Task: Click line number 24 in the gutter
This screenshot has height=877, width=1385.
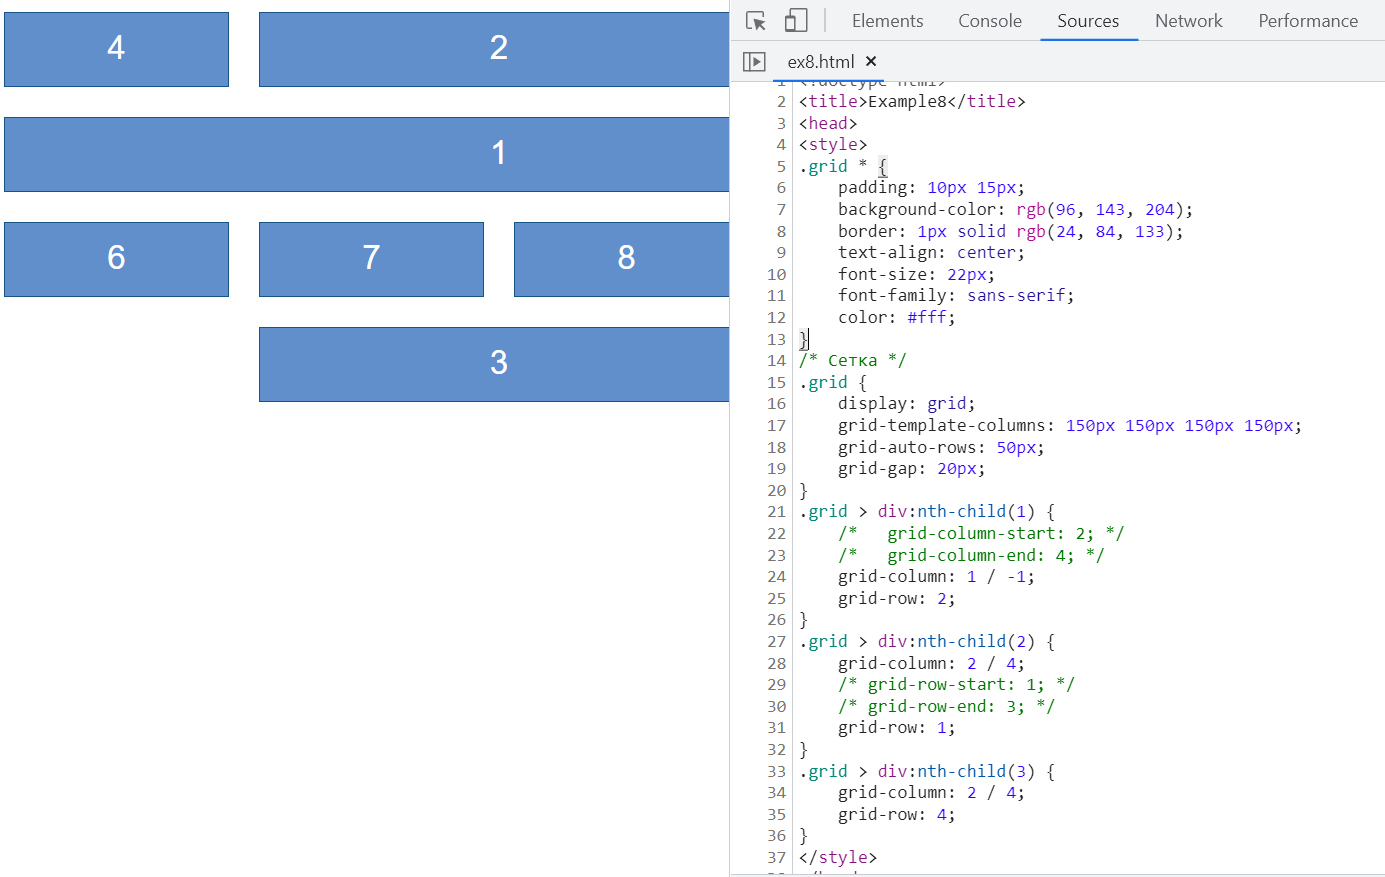Action: point(777,577)
